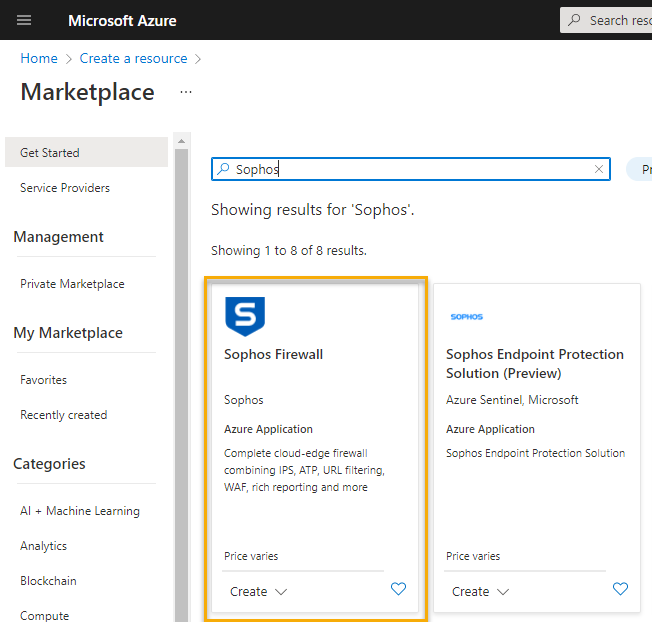This screenshot has width=652, height=622.
Task: Select AI + Machine Learning category
Action: (80, 511)
